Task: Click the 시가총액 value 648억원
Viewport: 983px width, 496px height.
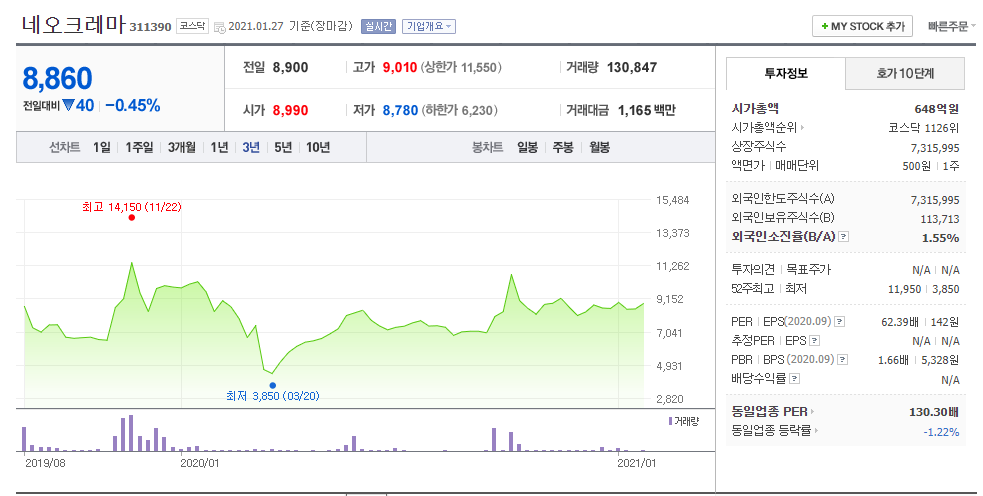Action: click(937, 109)
